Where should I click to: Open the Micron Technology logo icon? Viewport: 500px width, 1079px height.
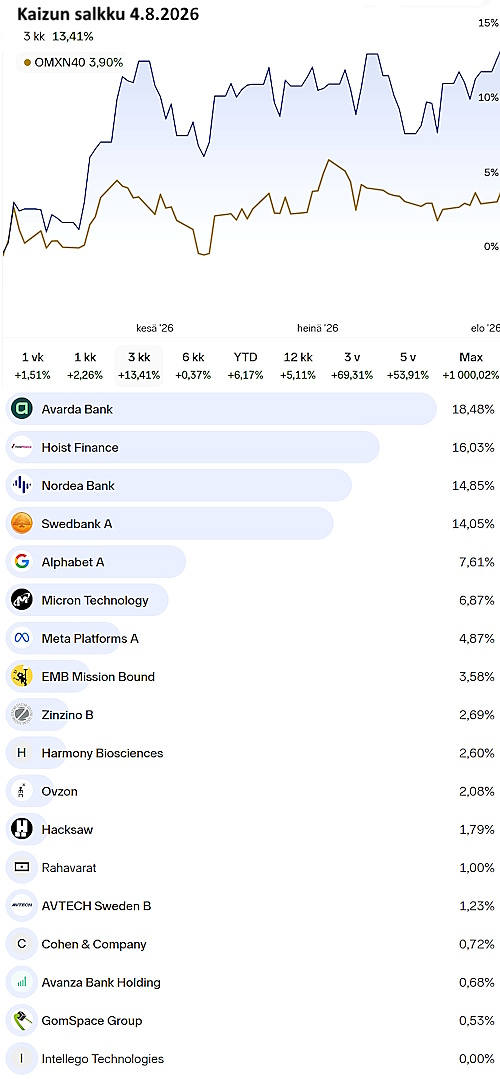pyautogui.click(x=22, y=600)
